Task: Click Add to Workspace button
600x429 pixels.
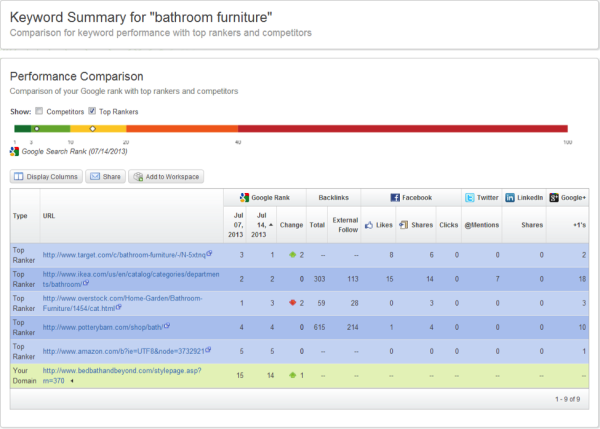Action: click(166, 176)
